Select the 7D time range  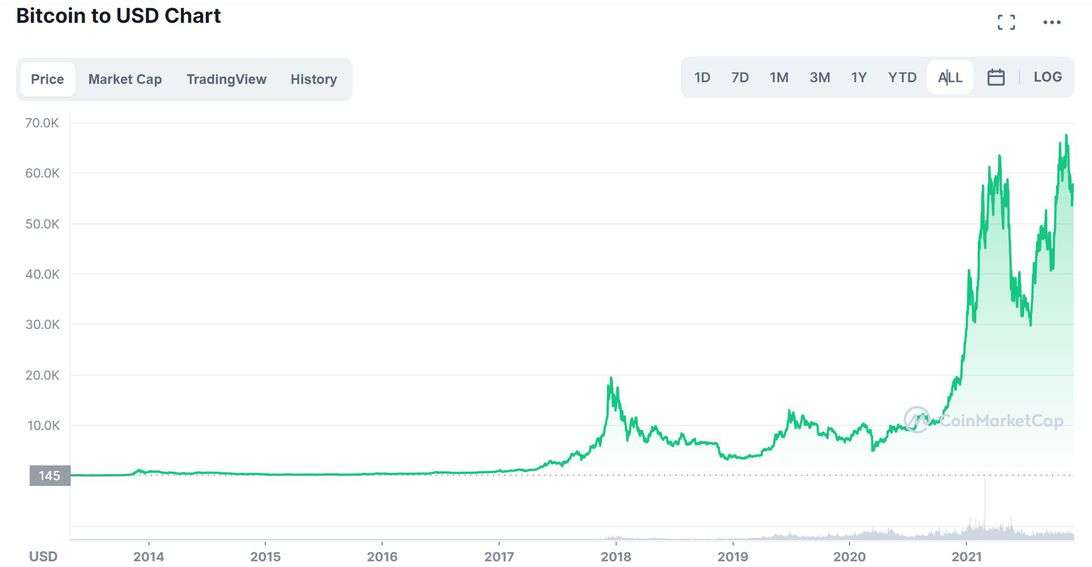tap(740, 77)
